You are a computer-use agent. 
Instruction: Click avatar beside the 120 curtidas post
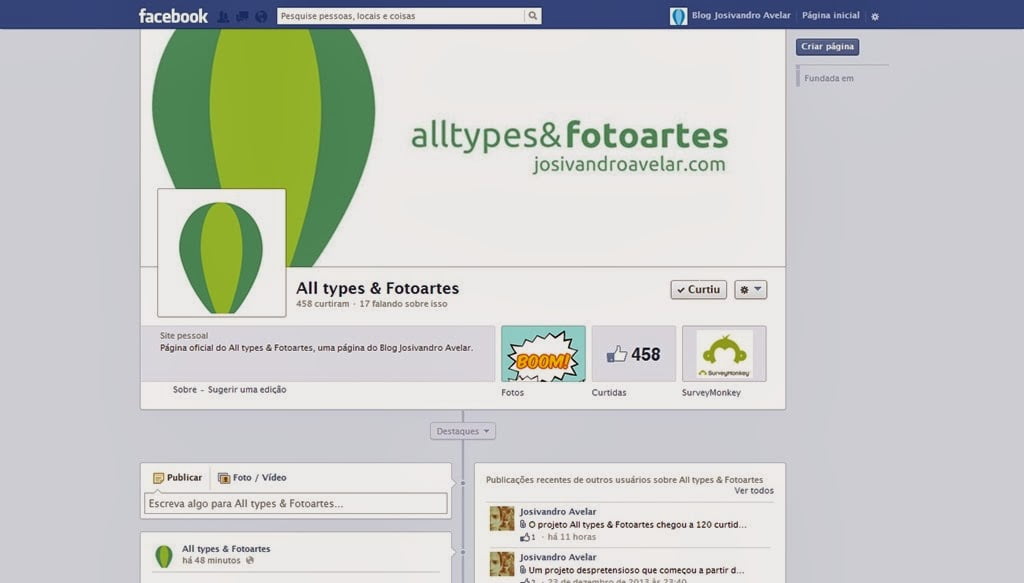click(x=502, y=518)
